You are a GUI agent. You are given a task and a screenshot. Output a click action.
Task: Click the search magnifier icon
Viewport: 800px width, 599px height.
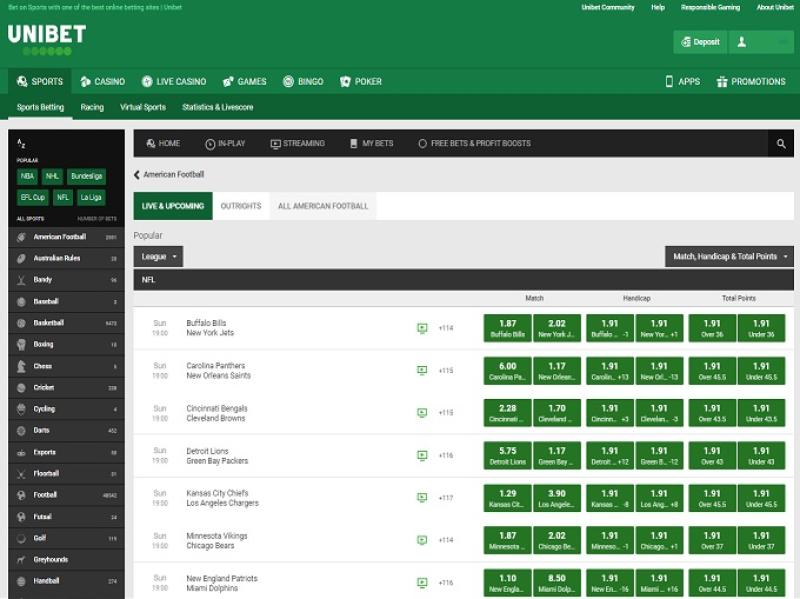[781, 144]
